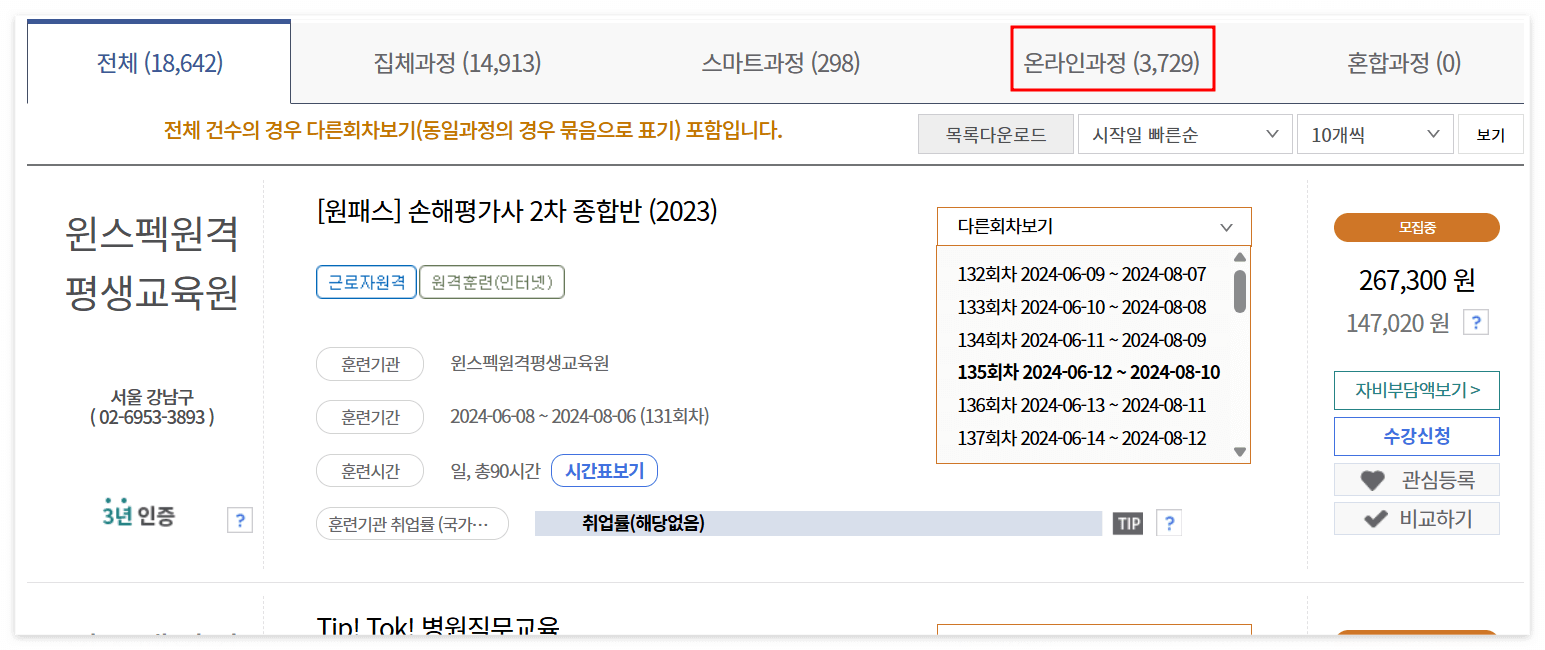Open the 10개씩 results-per-page dropdown

click(x=1375, y=133)
